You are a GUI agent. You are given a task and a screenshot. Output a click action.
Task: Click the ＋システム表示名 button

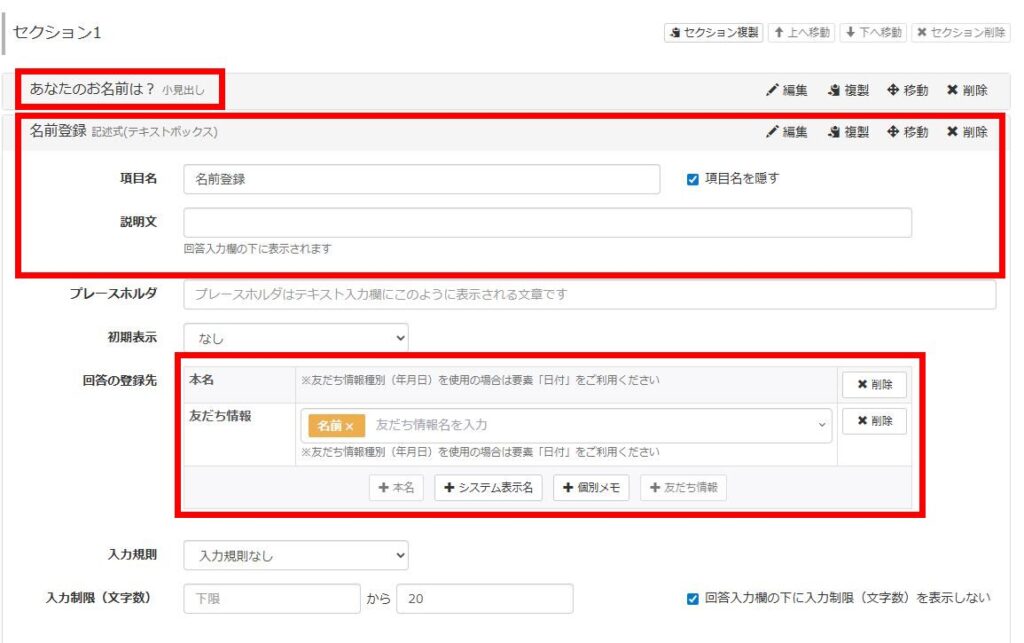(x=488, y=488)
